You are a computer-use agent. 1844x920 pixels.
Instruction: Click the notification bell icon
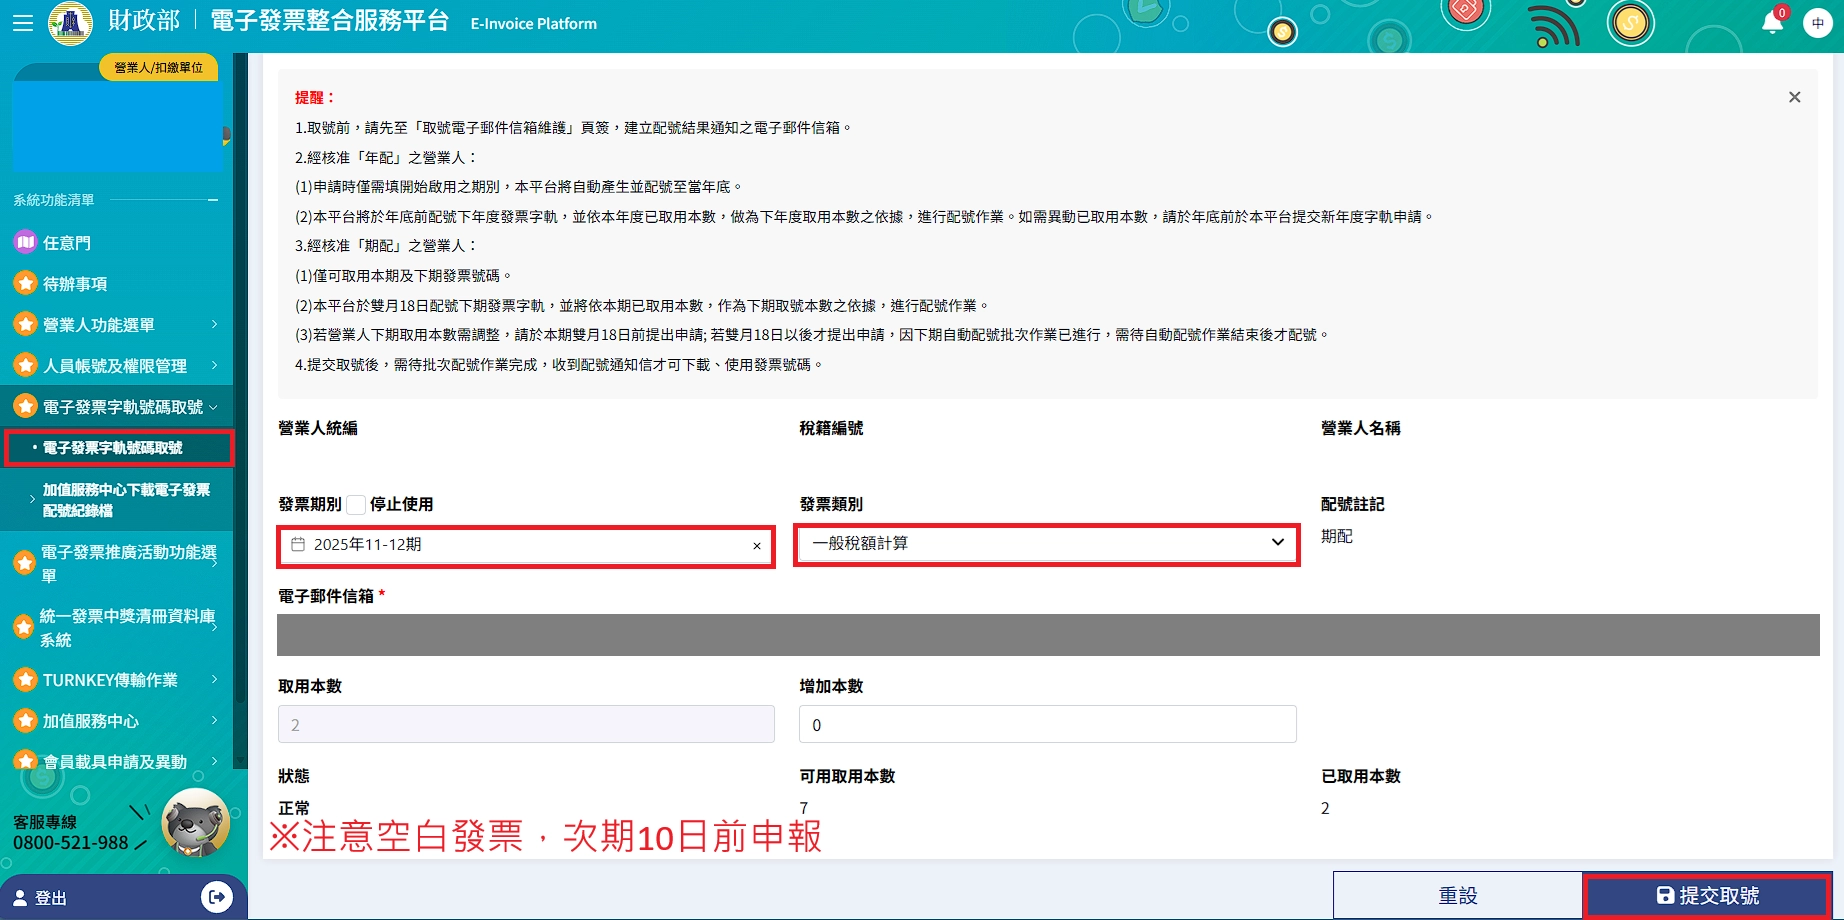point(1772,23)
